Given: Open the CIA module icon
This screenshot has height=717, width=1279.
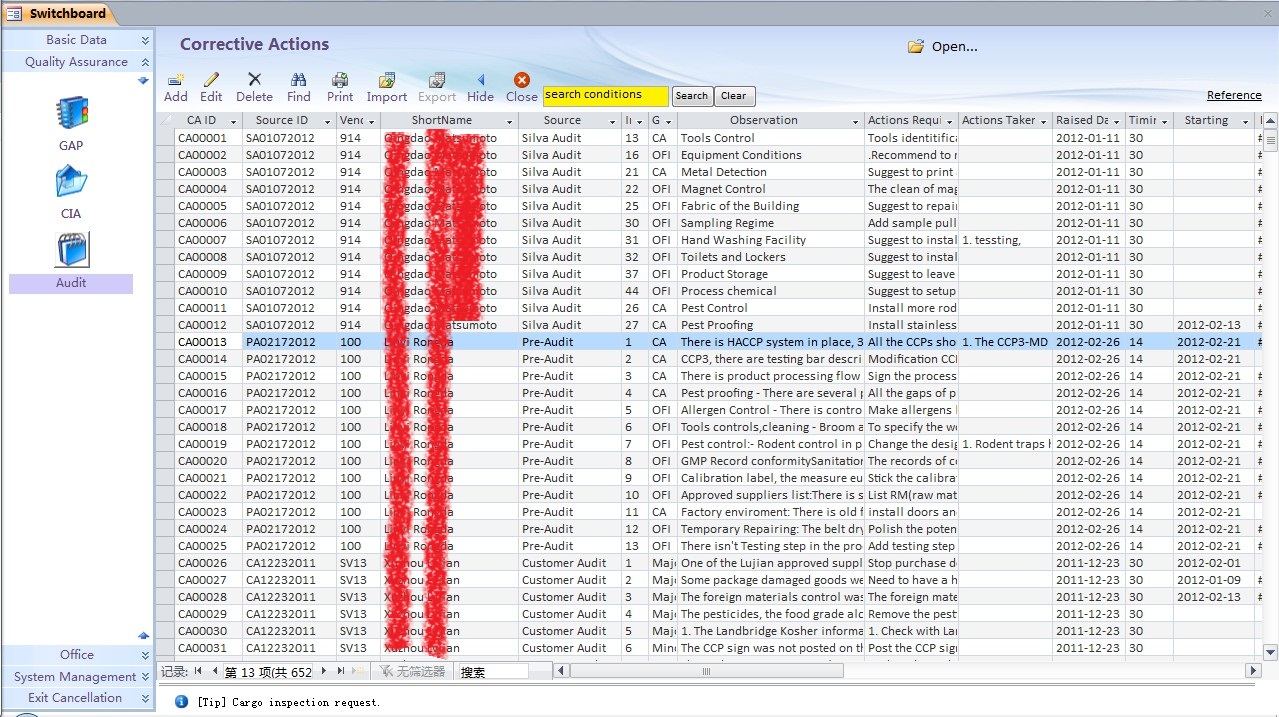Looking at the screenshot, I should 71,181.
